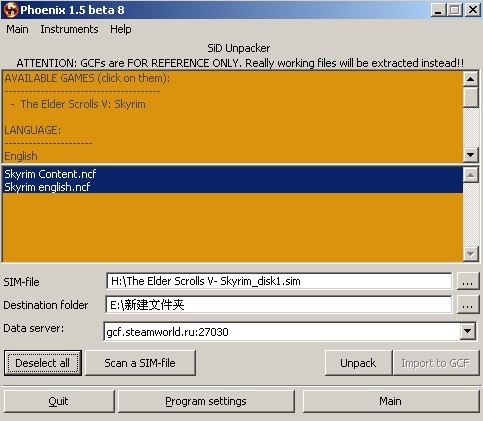
Task: Open the Instruments menu
Action: [x=69, y=29]
